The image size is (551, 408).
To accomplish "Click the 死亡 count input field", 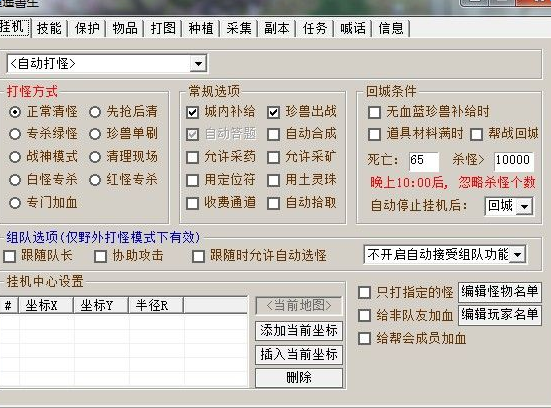I will (x=424, y=161).
